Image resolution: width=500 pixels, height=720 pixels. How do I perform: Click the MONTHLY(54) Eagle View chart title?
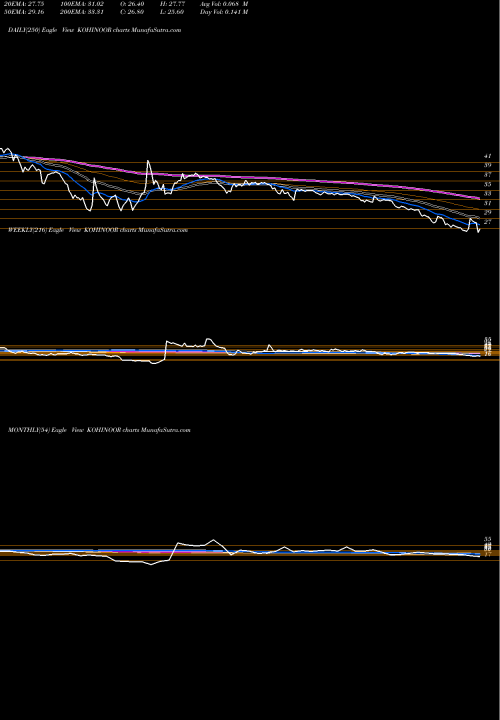(x=99, y=430)
